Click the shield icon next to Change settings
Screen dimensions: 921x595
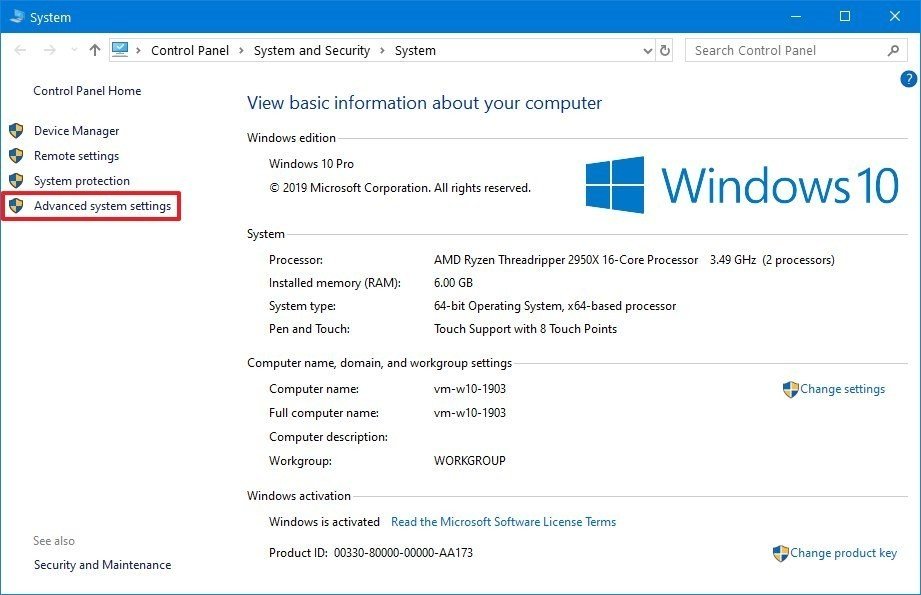(791, 389)
